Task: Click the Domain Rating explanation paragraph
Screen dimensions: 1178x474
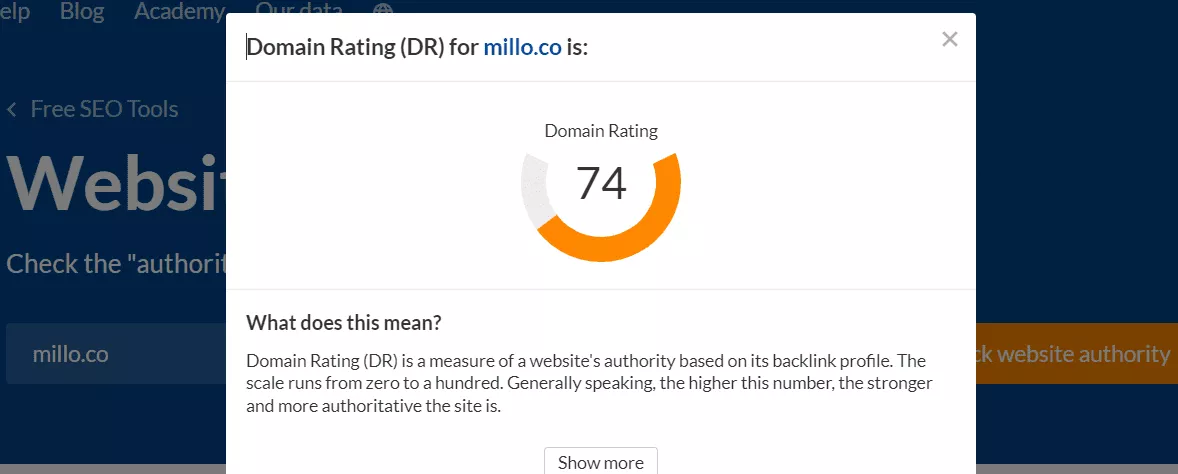Action: pyautogui.click(x=590, y=383)
